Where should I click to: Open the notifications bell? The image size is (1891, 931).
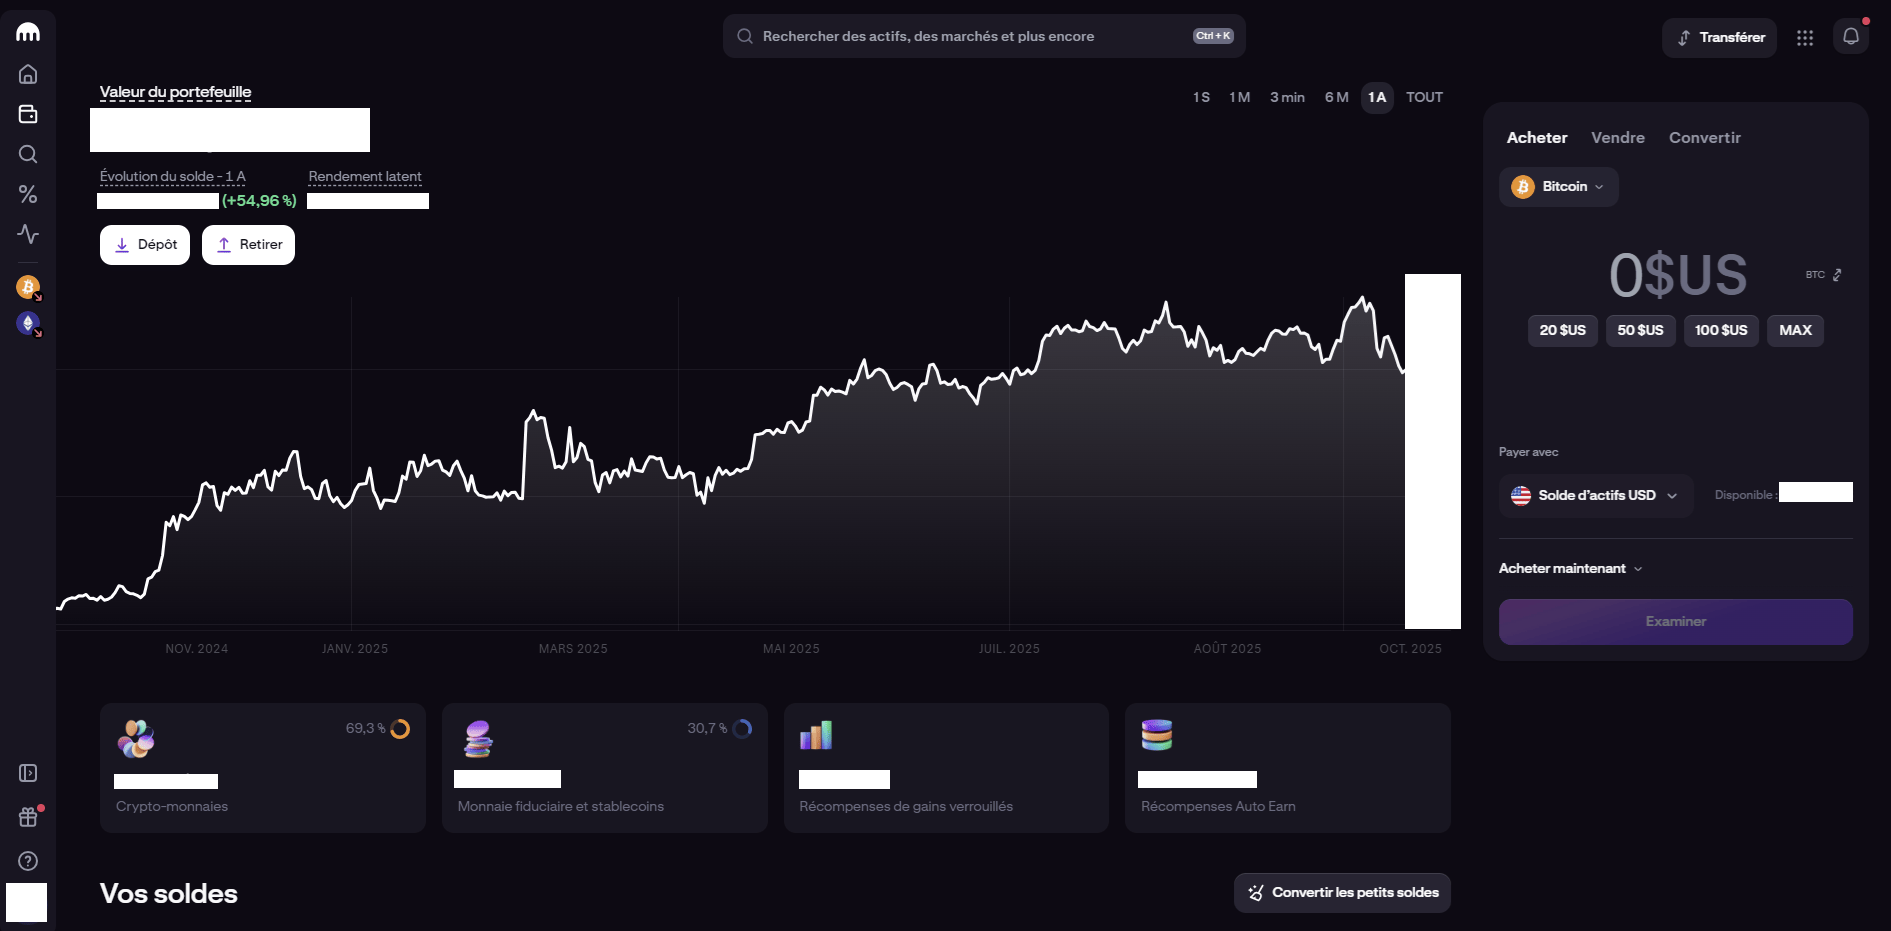pos(1851,35)
